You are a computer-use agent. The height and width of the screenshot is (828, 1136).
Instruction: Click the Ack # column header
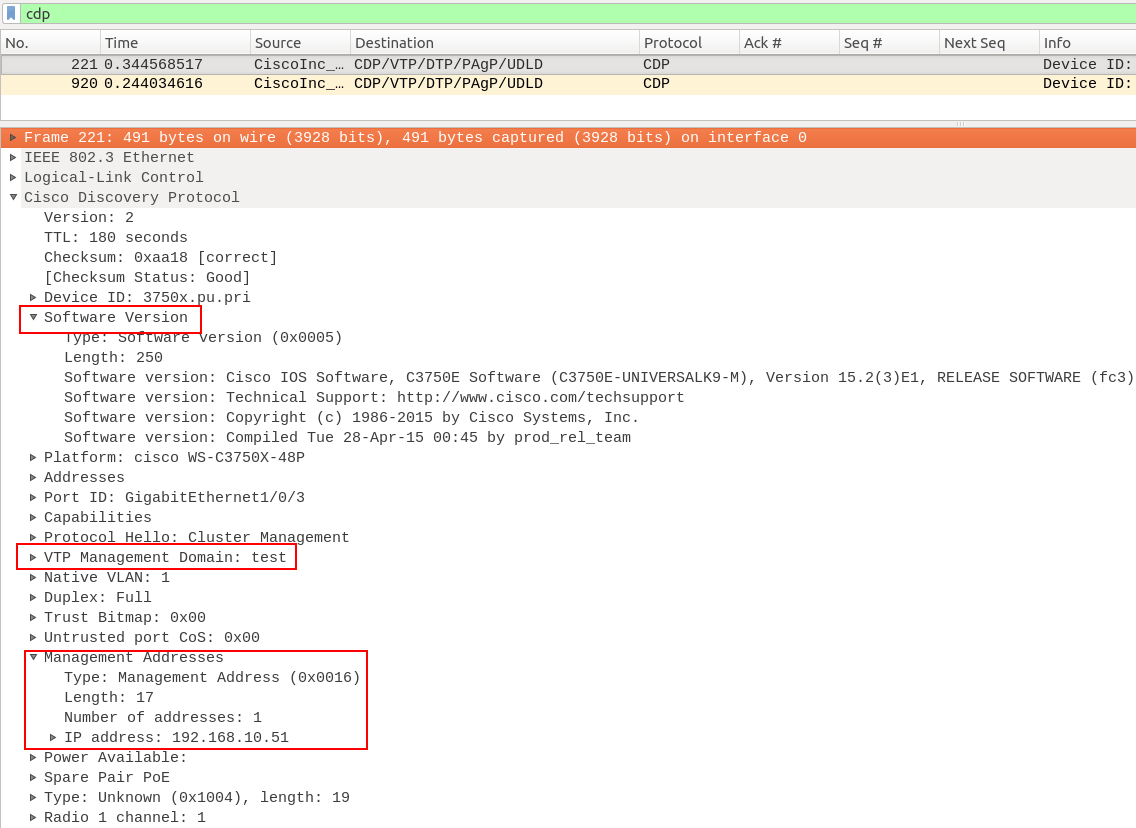tap(789, 43)
